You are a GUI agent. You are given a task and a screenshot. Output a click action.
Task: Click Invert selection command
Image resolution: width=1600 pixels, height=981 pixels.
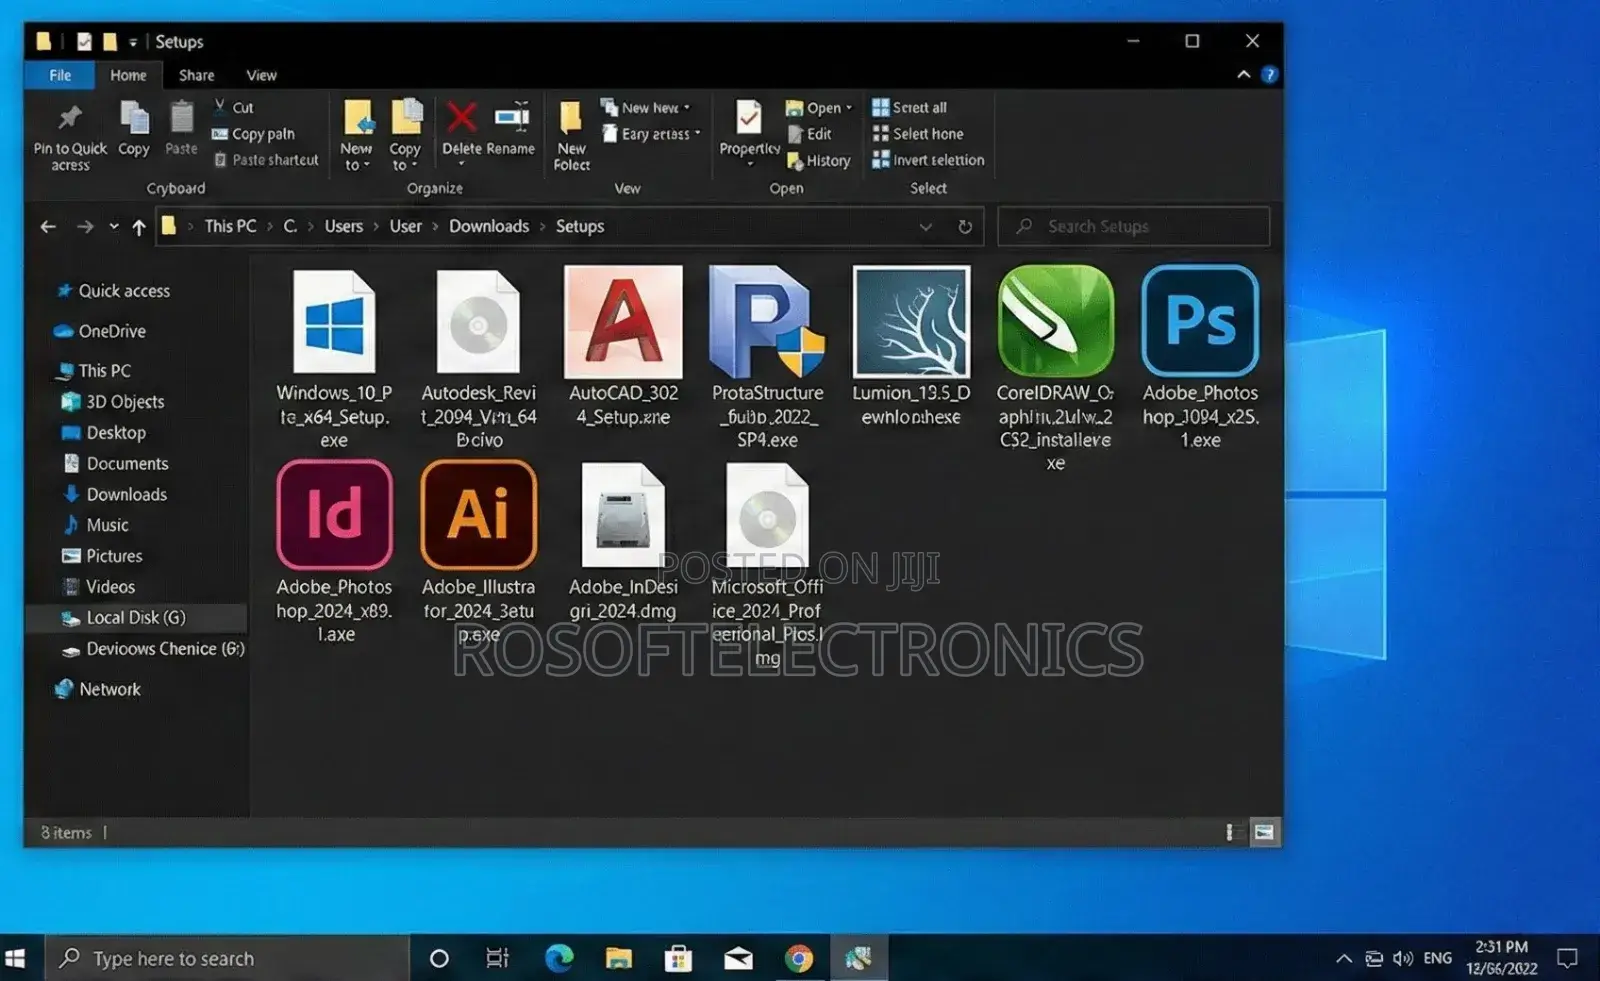coord(928,159)
